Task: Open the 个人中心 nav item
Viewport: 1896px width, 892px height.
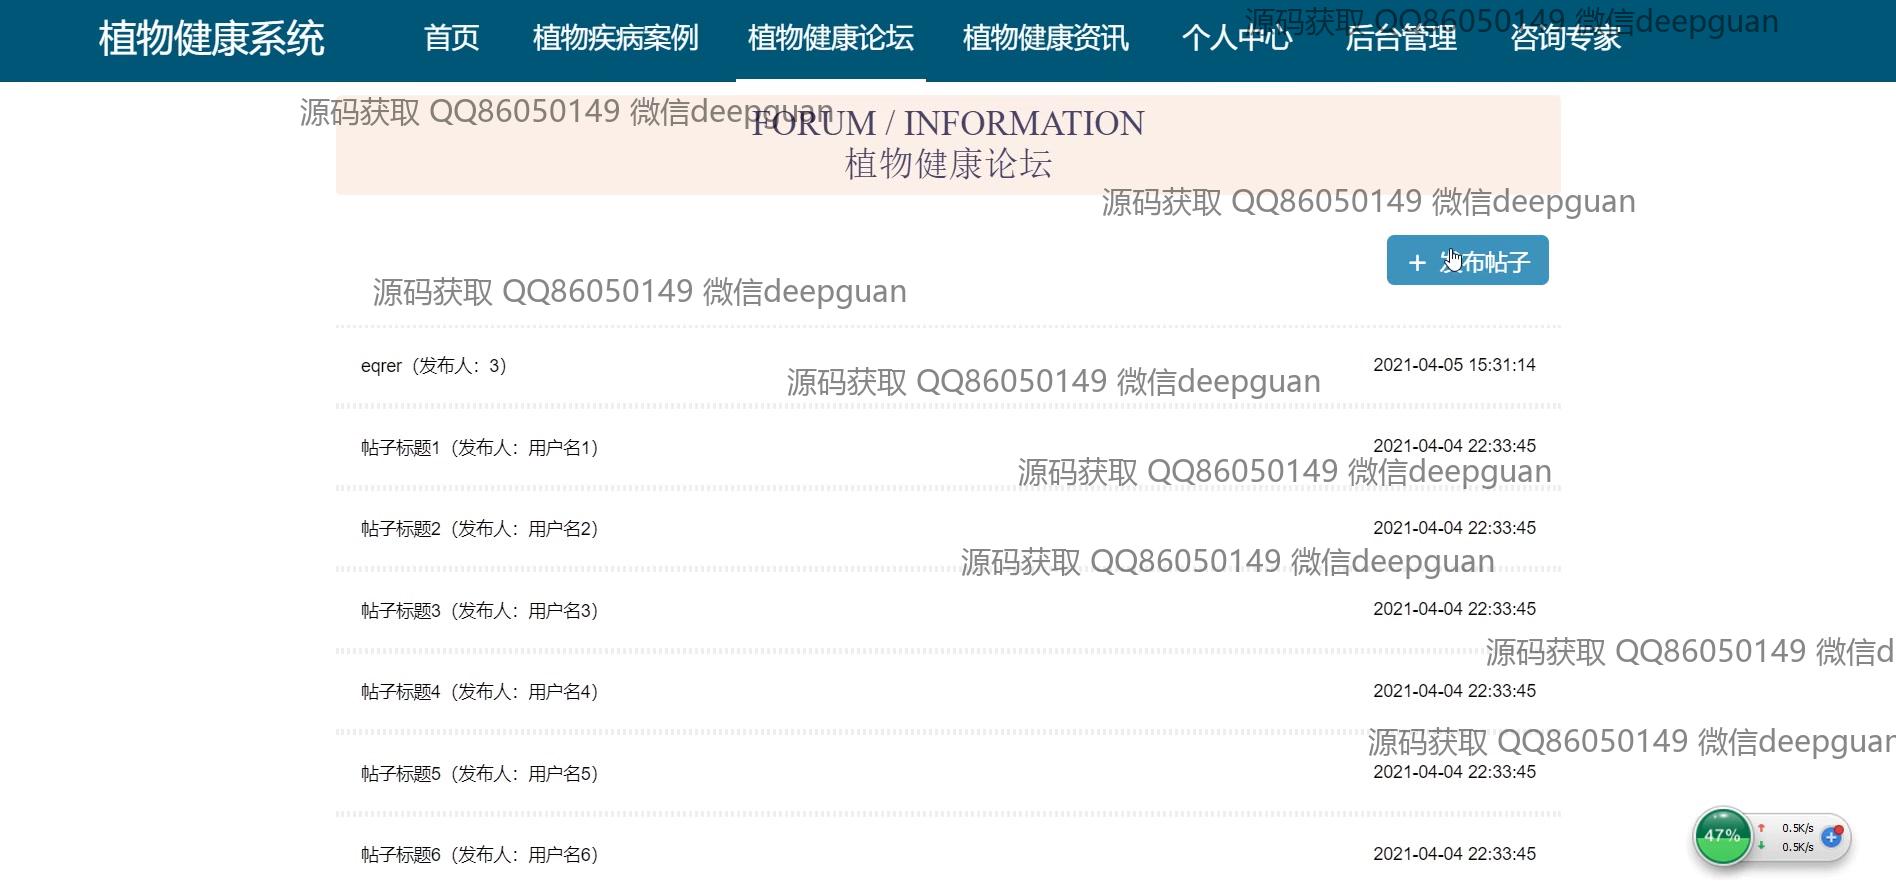Action: click(x=1236, y=38)
